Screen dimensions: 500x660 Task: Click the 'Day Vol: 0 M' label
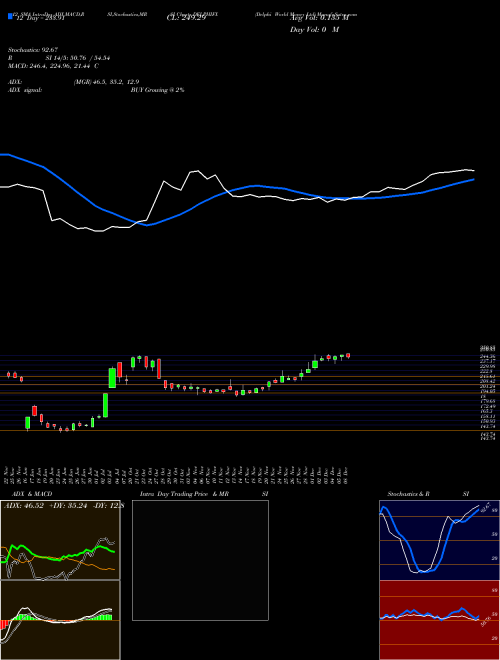click(314, 30)
